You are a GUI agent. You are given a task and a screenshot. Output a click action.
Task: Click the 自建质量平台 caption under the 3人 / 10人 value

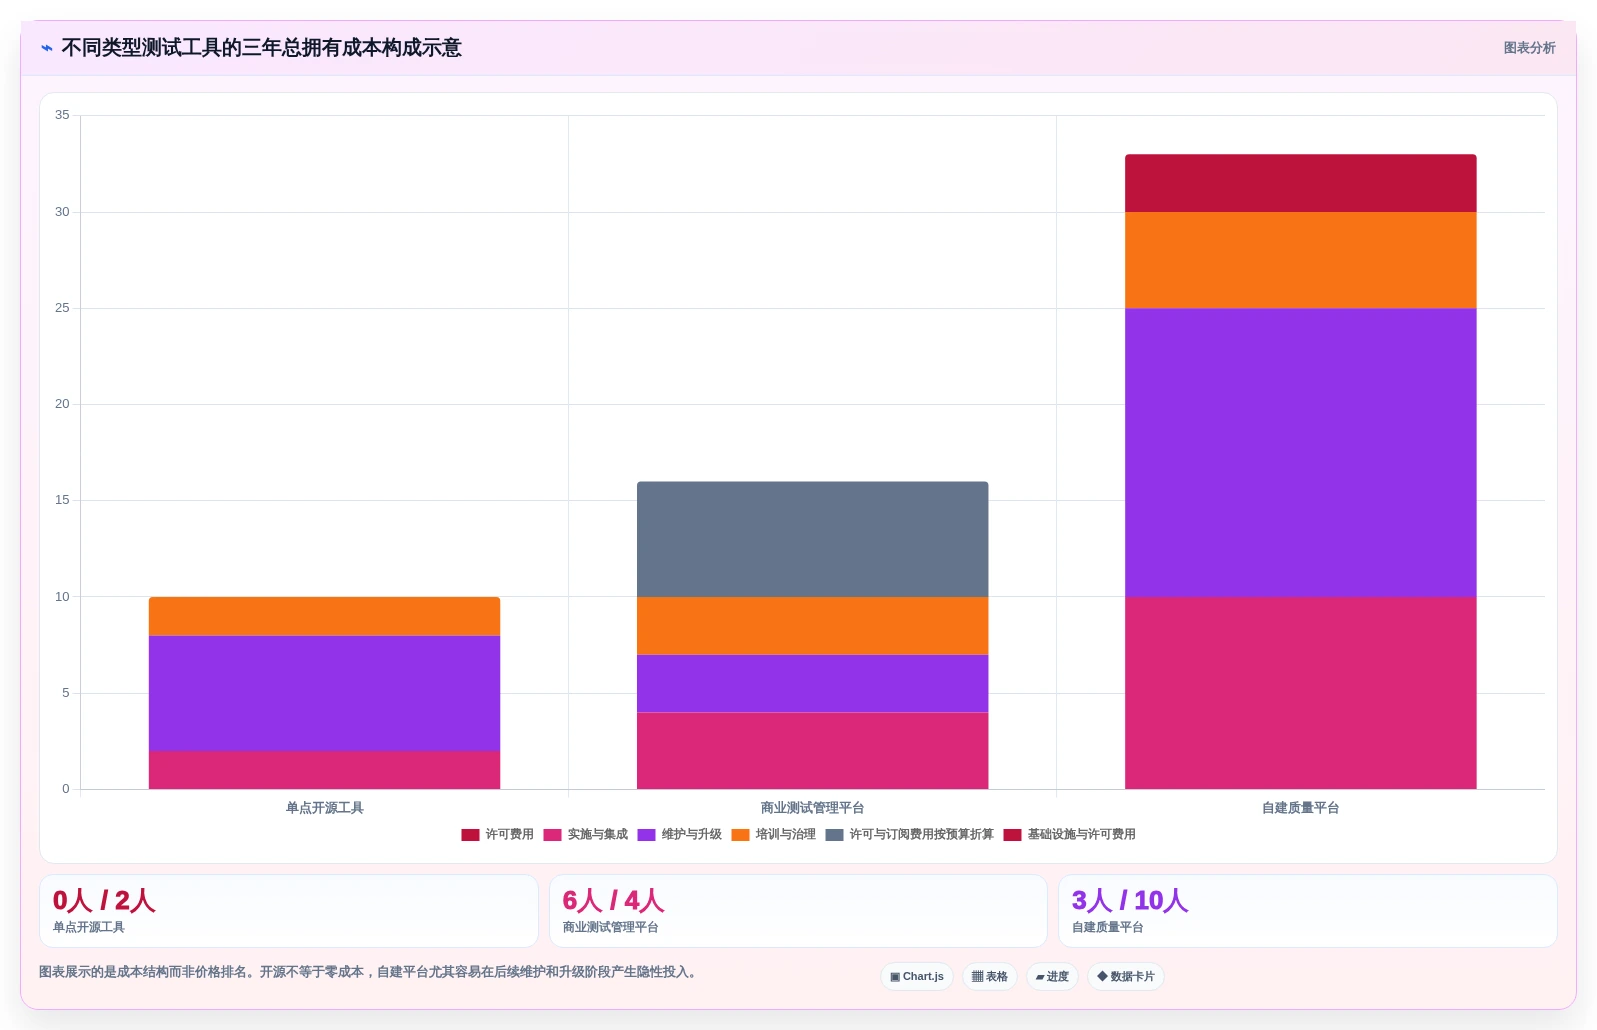1108,928
